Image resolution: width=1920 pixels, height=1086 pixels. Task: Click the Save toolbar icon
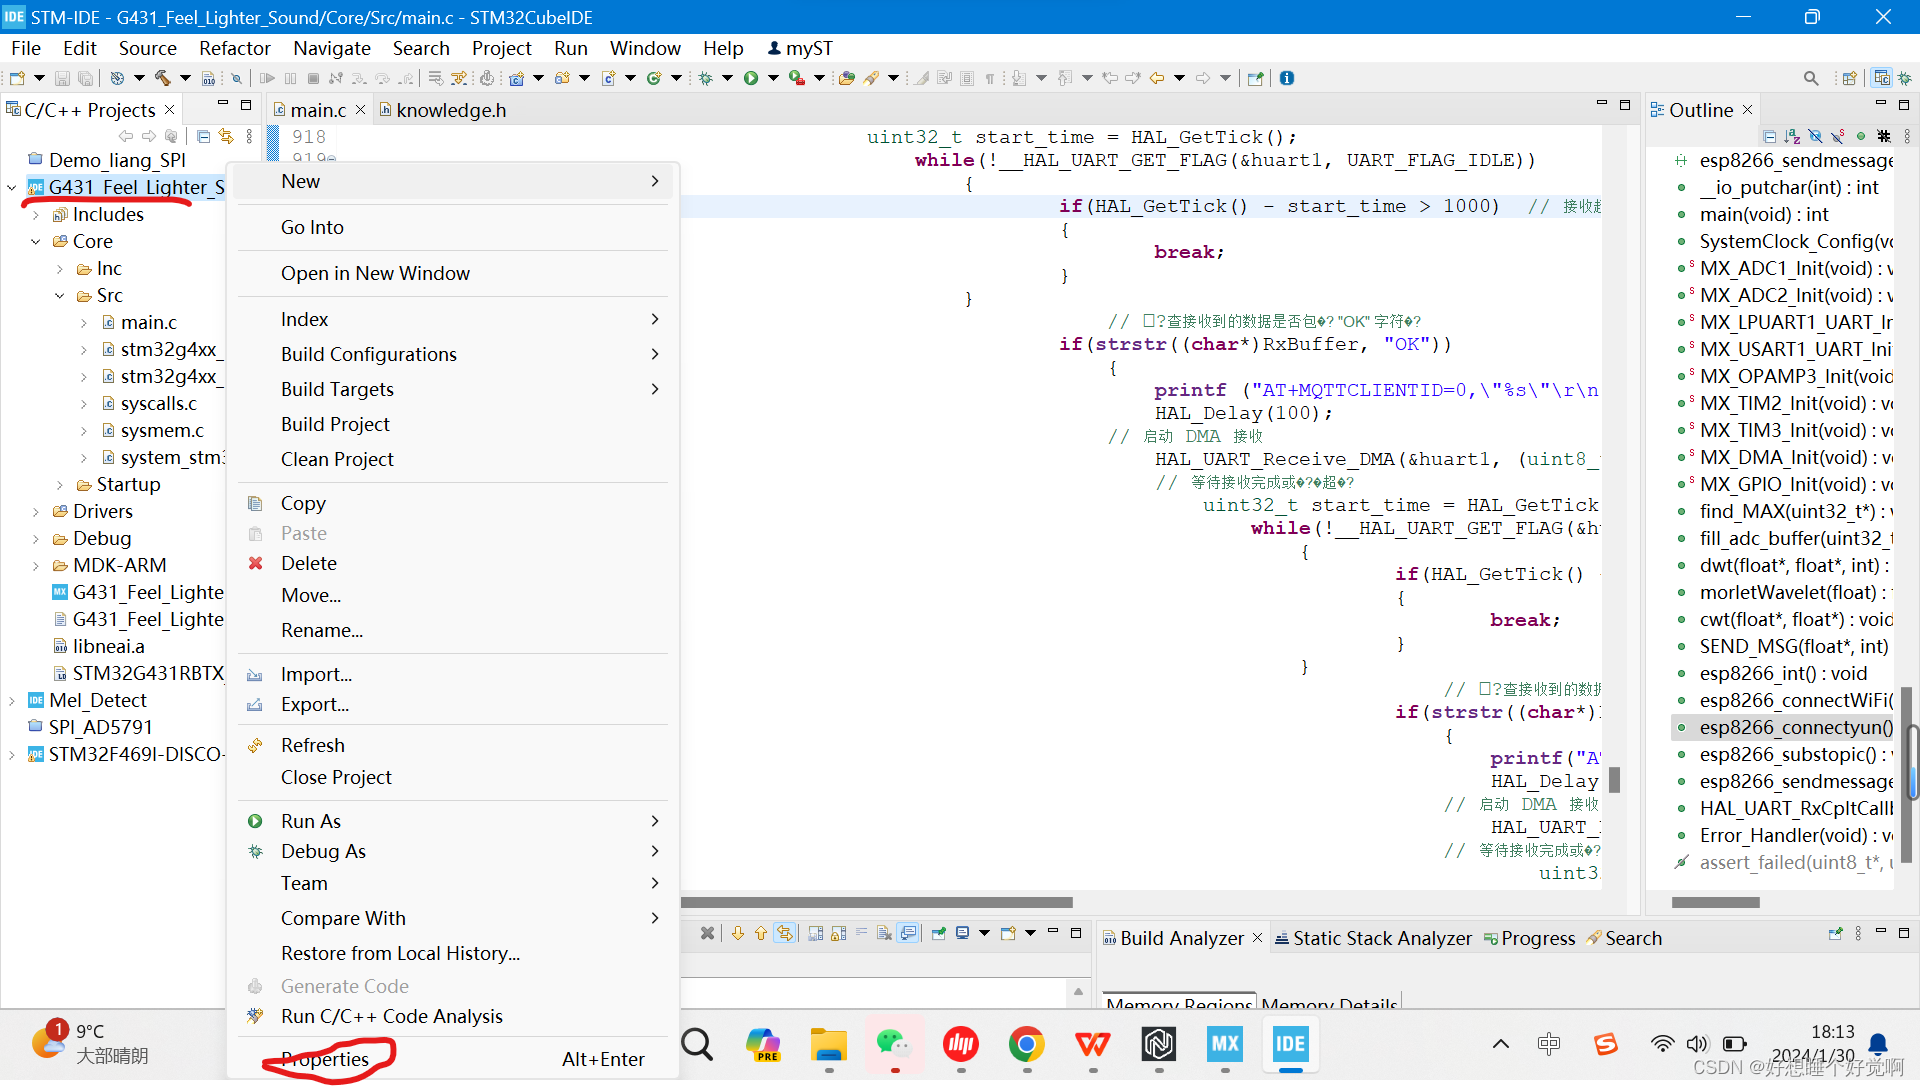tap(62, 78)
